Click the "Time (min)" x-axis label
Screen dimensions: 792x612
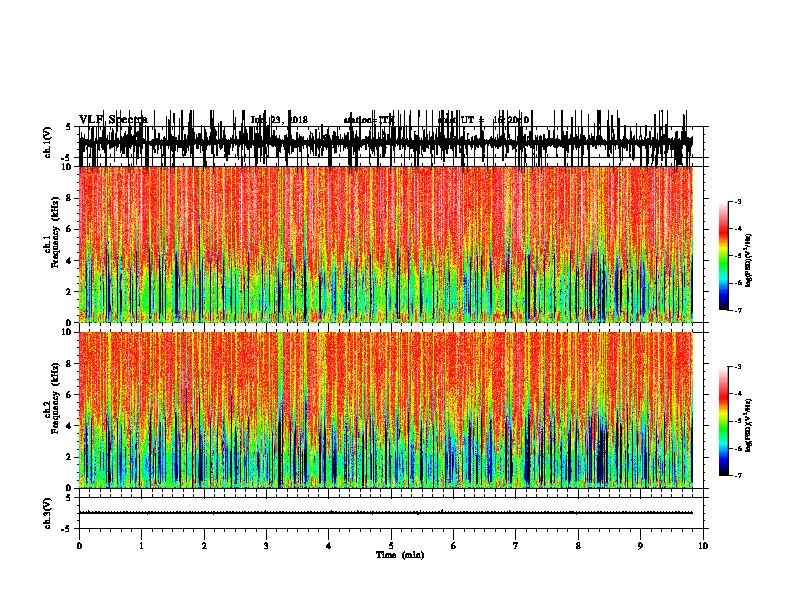(x=400, y=555)
